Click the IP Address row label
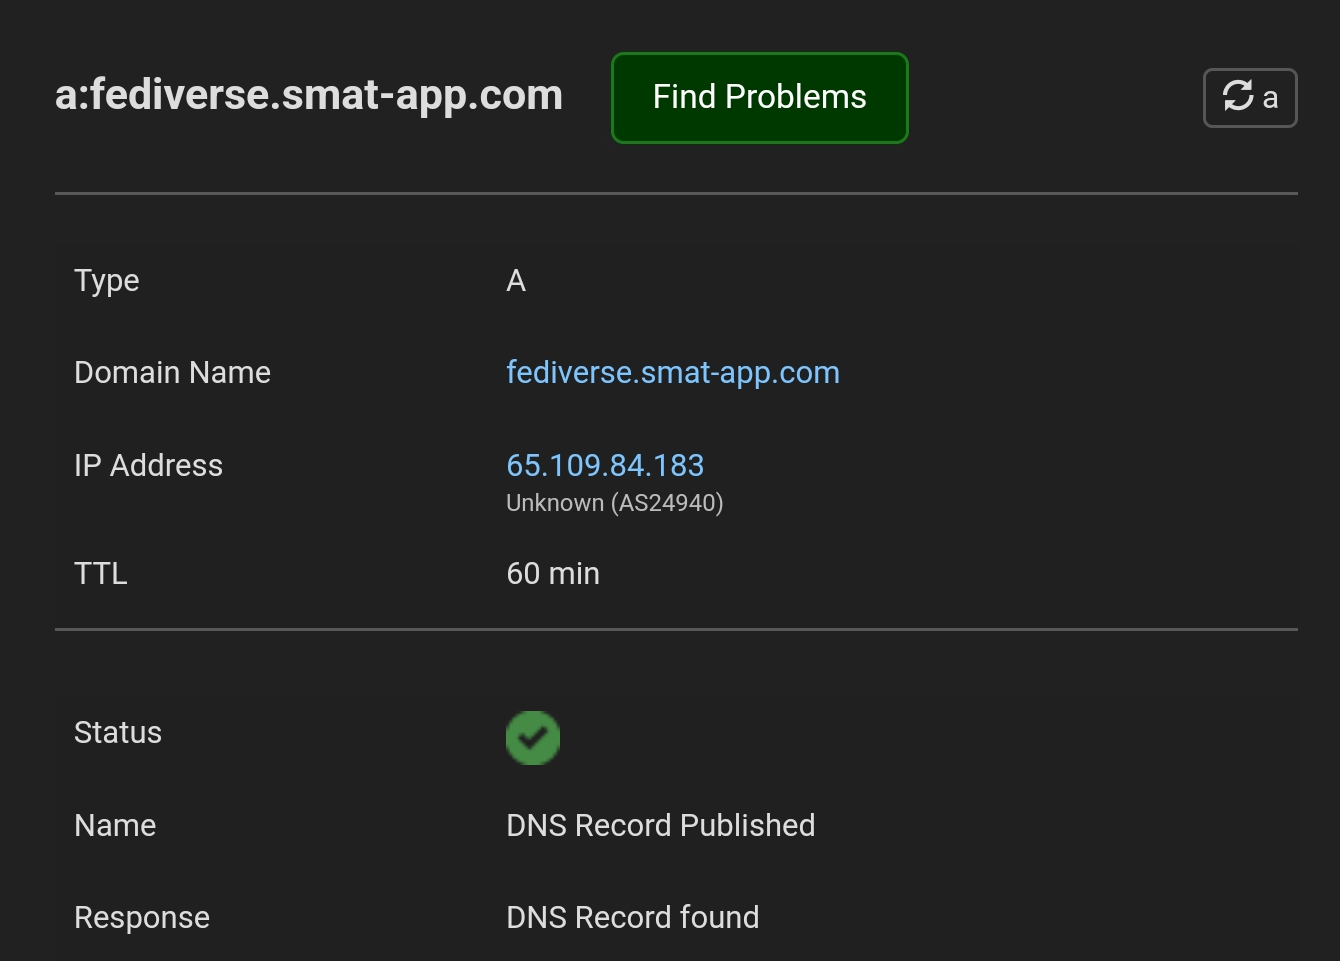 pyautogui.click(x=148, y=466)
